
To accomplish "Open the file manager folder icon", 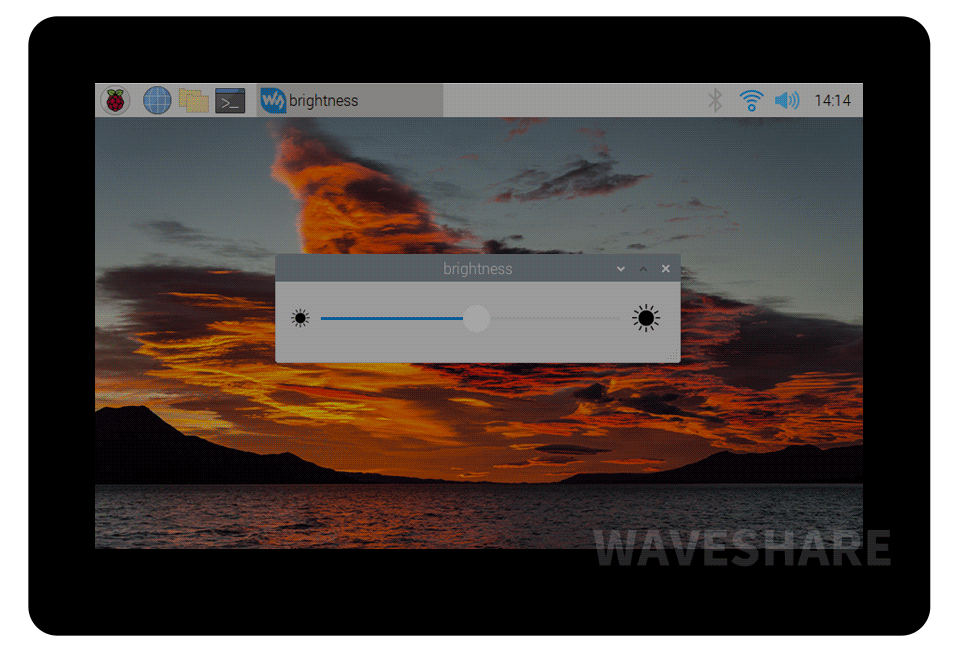I will click(193, 100).
